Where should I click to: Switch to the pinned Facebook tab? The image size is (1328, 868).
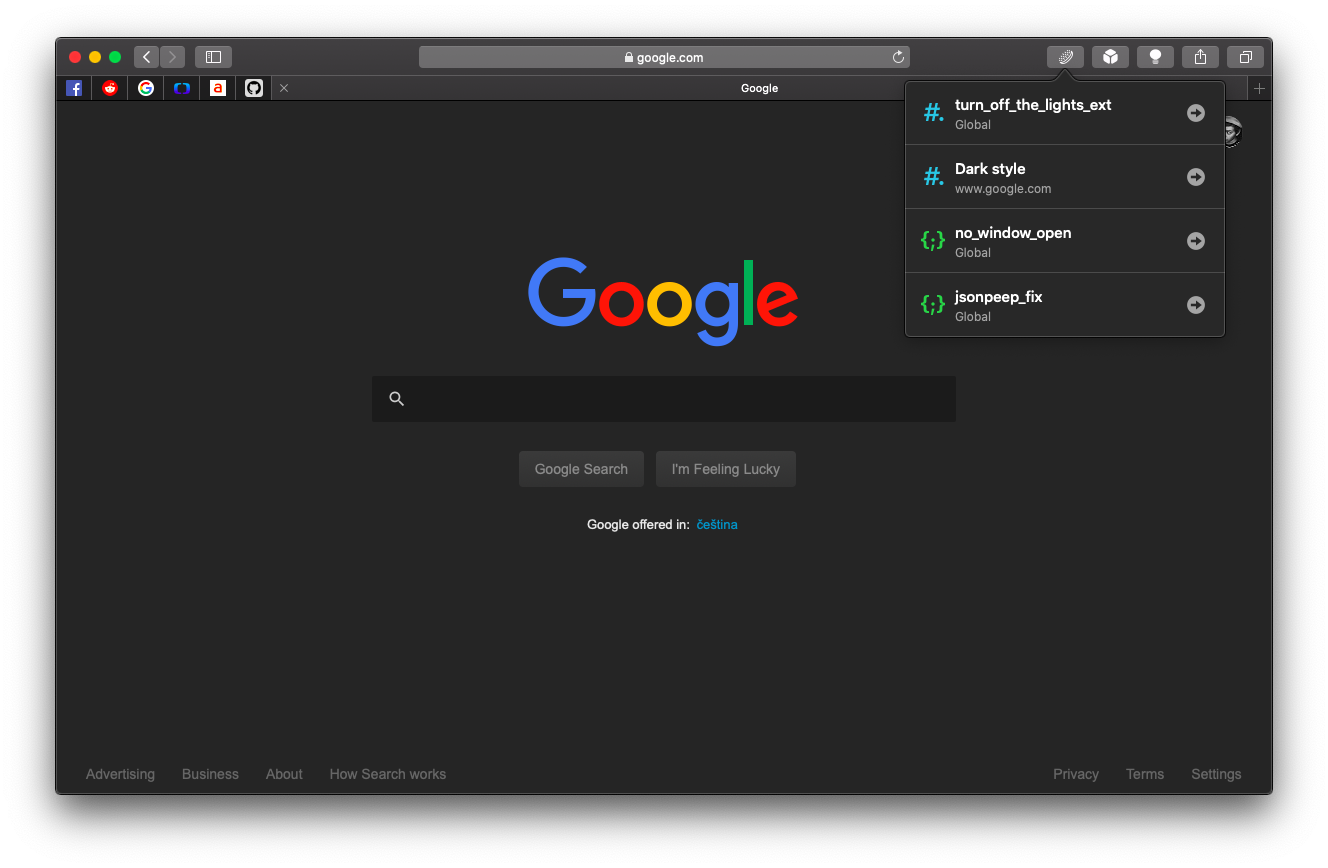pyautogui.click(x=74, y=88)
